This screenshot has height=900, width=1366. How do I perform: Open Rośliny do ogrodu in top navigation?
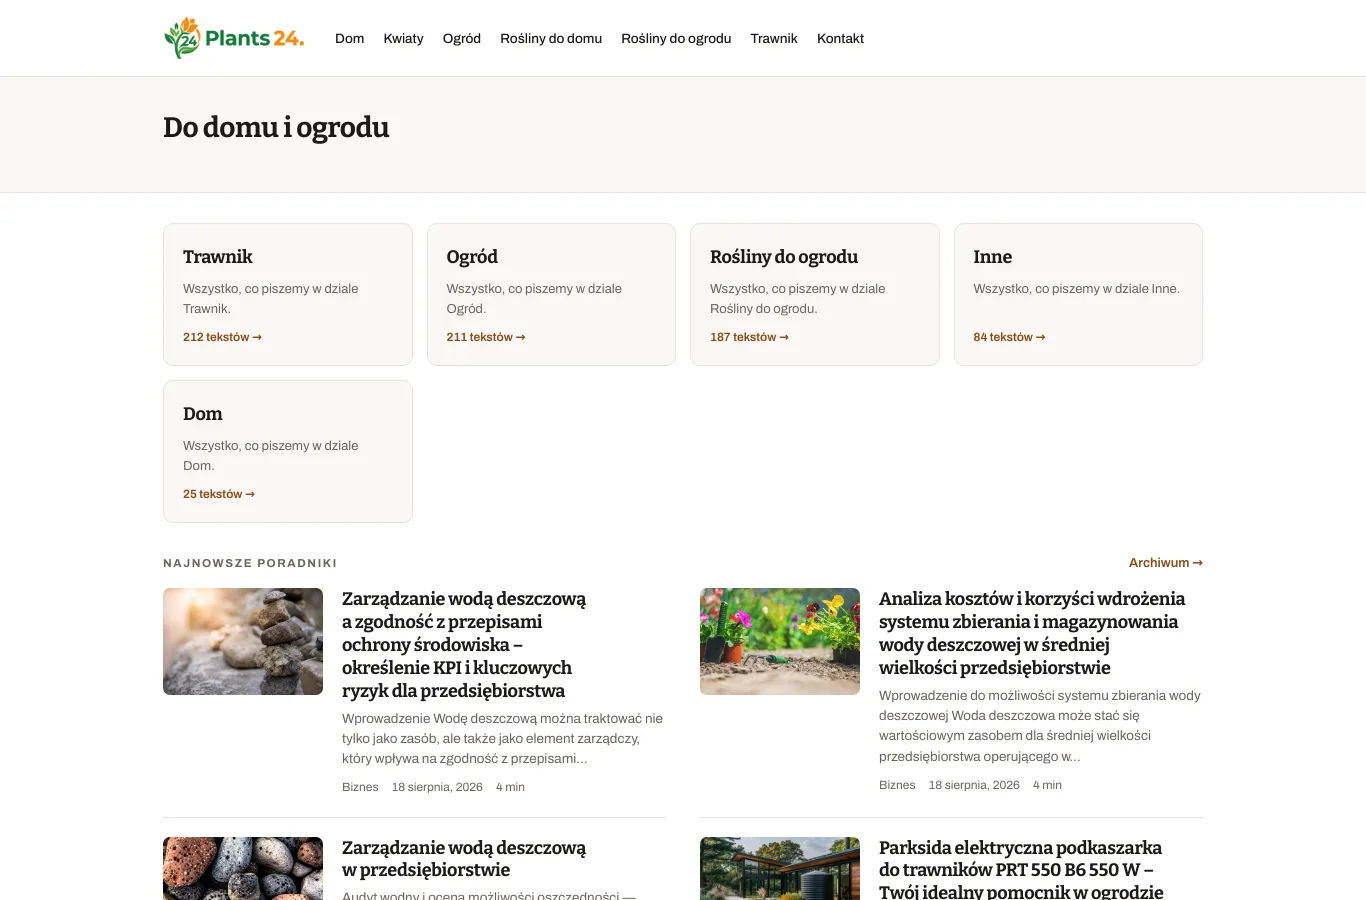point(676,38)
